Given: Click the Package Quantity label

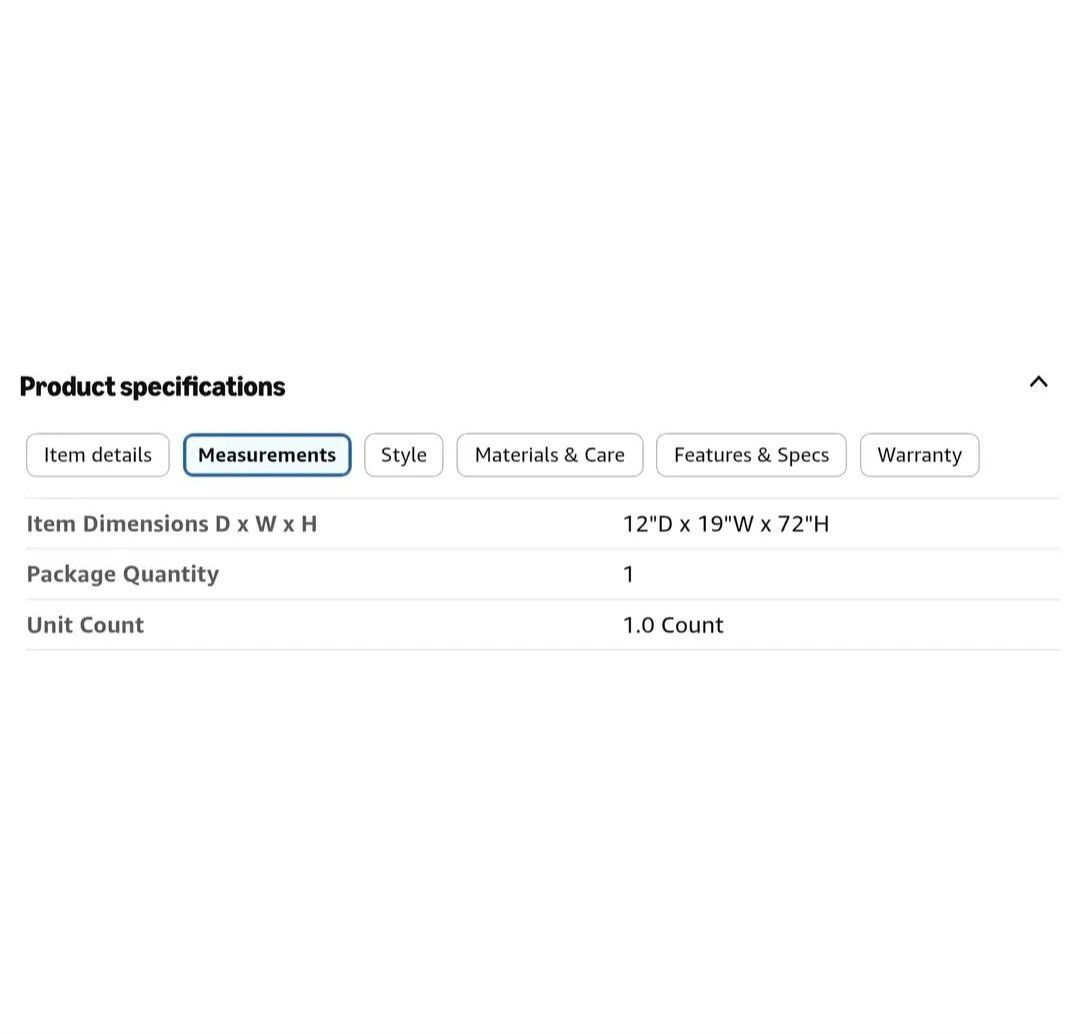Looking at the screenshot, I should coord(123,574).
